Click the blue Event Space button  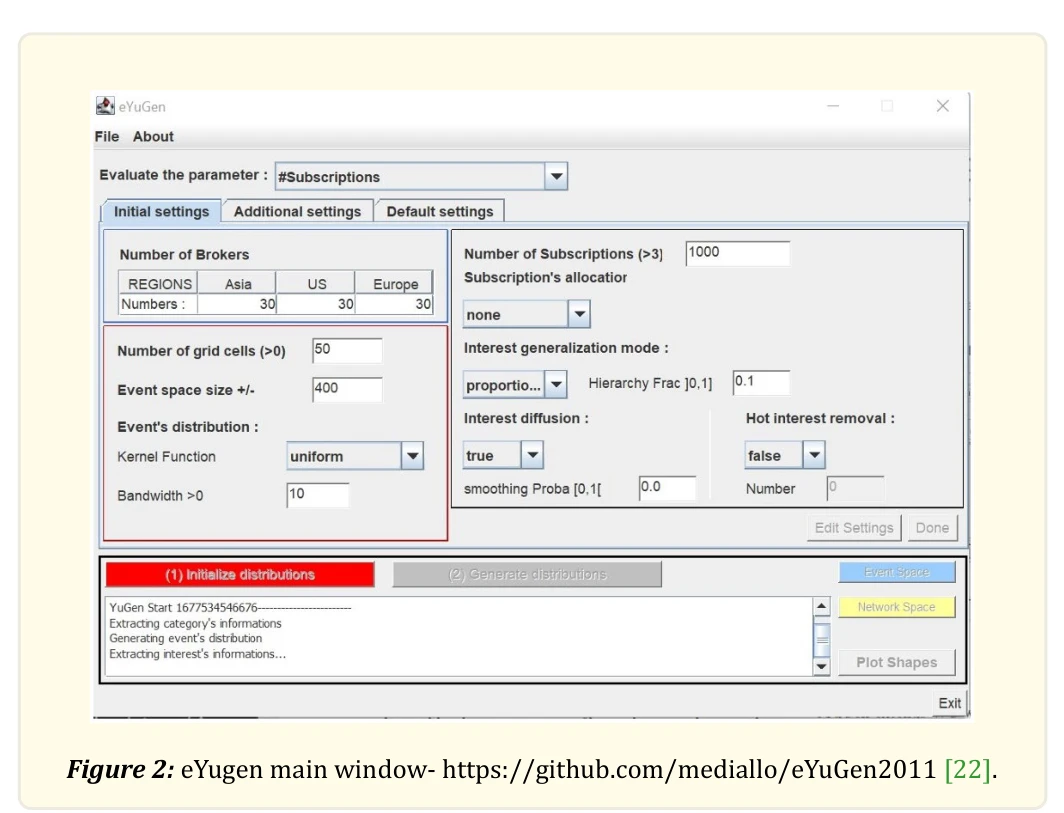pos(896,572)
